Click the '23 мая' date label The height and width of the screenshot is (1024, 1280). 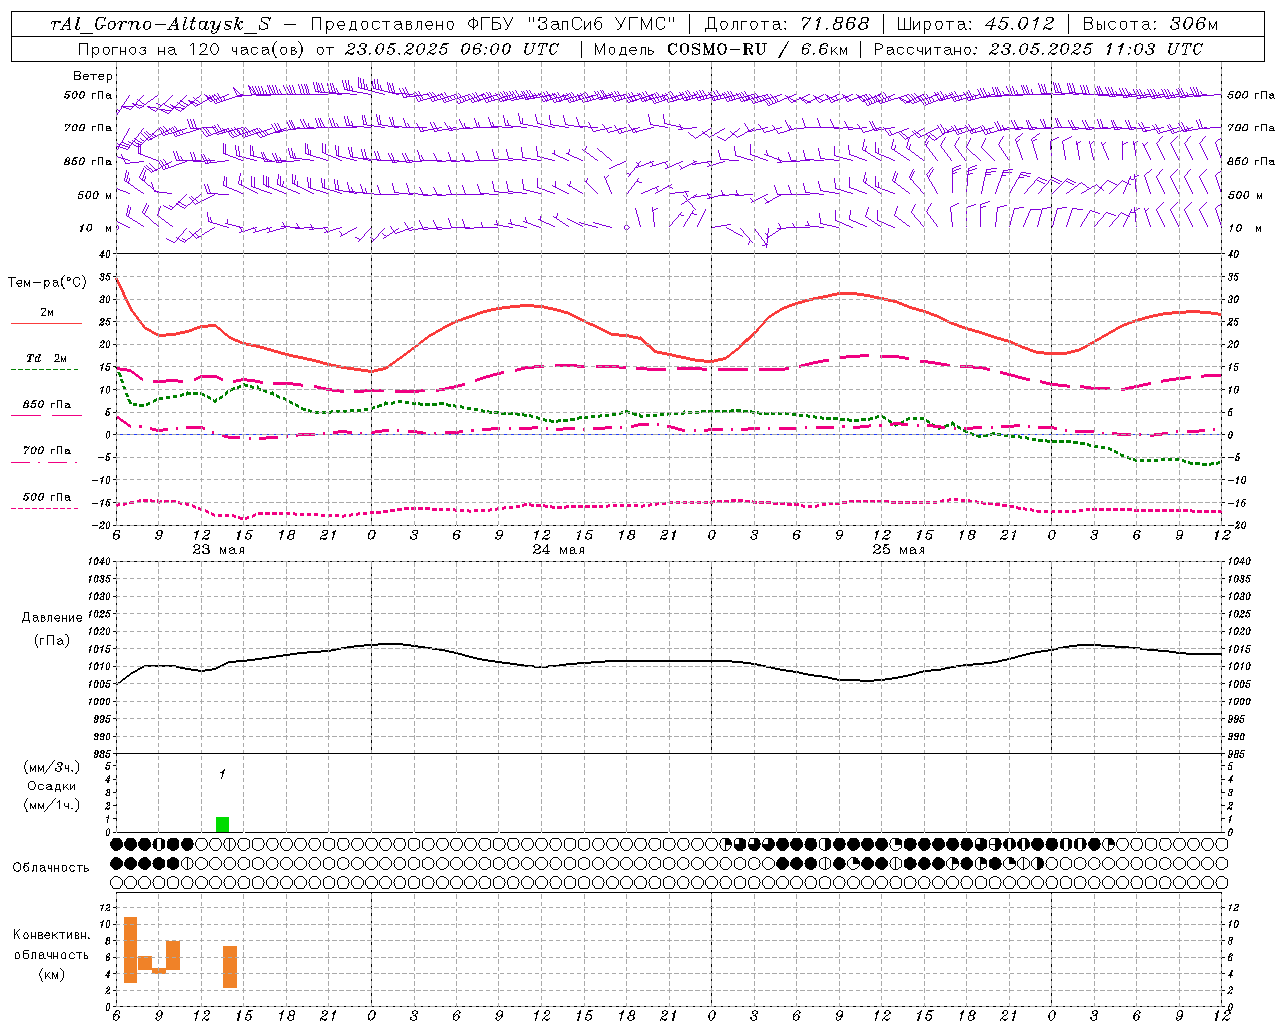tap(218, 549)
